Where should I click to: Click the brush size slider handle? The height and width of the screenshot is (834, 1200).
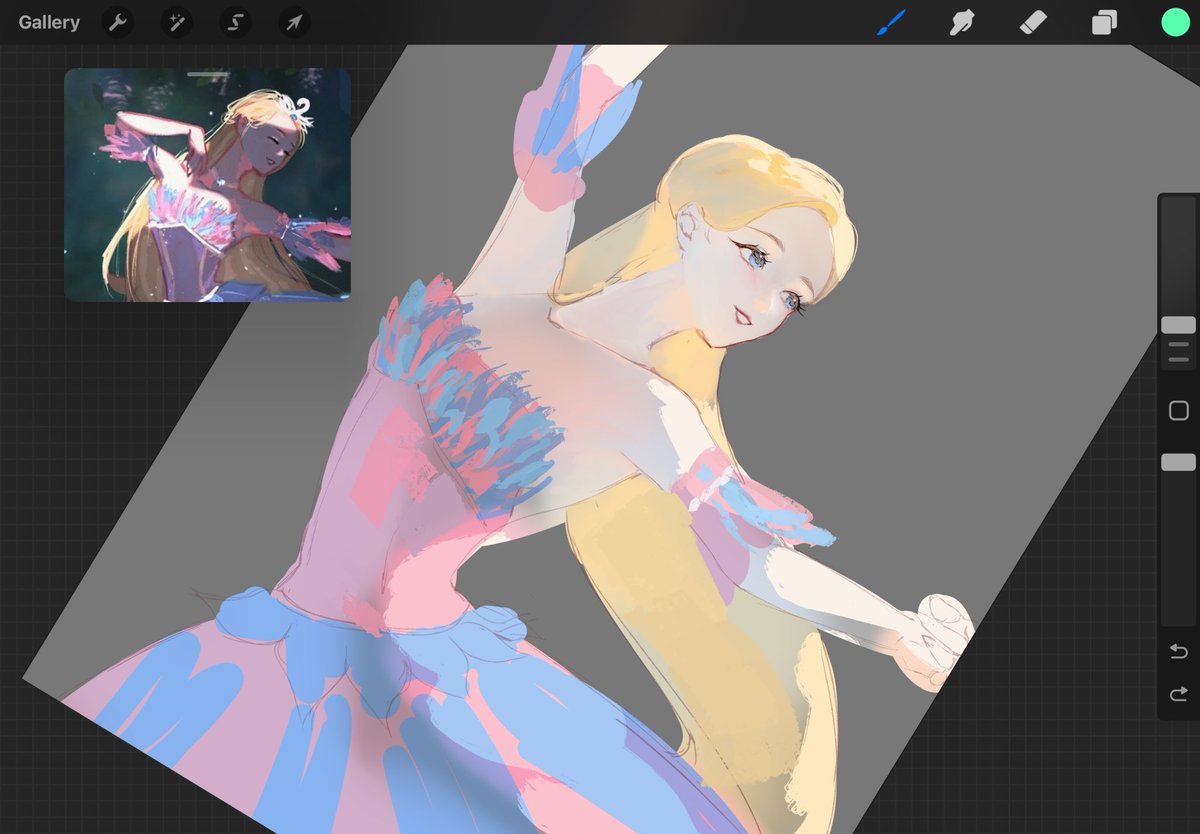[1178, 325]
